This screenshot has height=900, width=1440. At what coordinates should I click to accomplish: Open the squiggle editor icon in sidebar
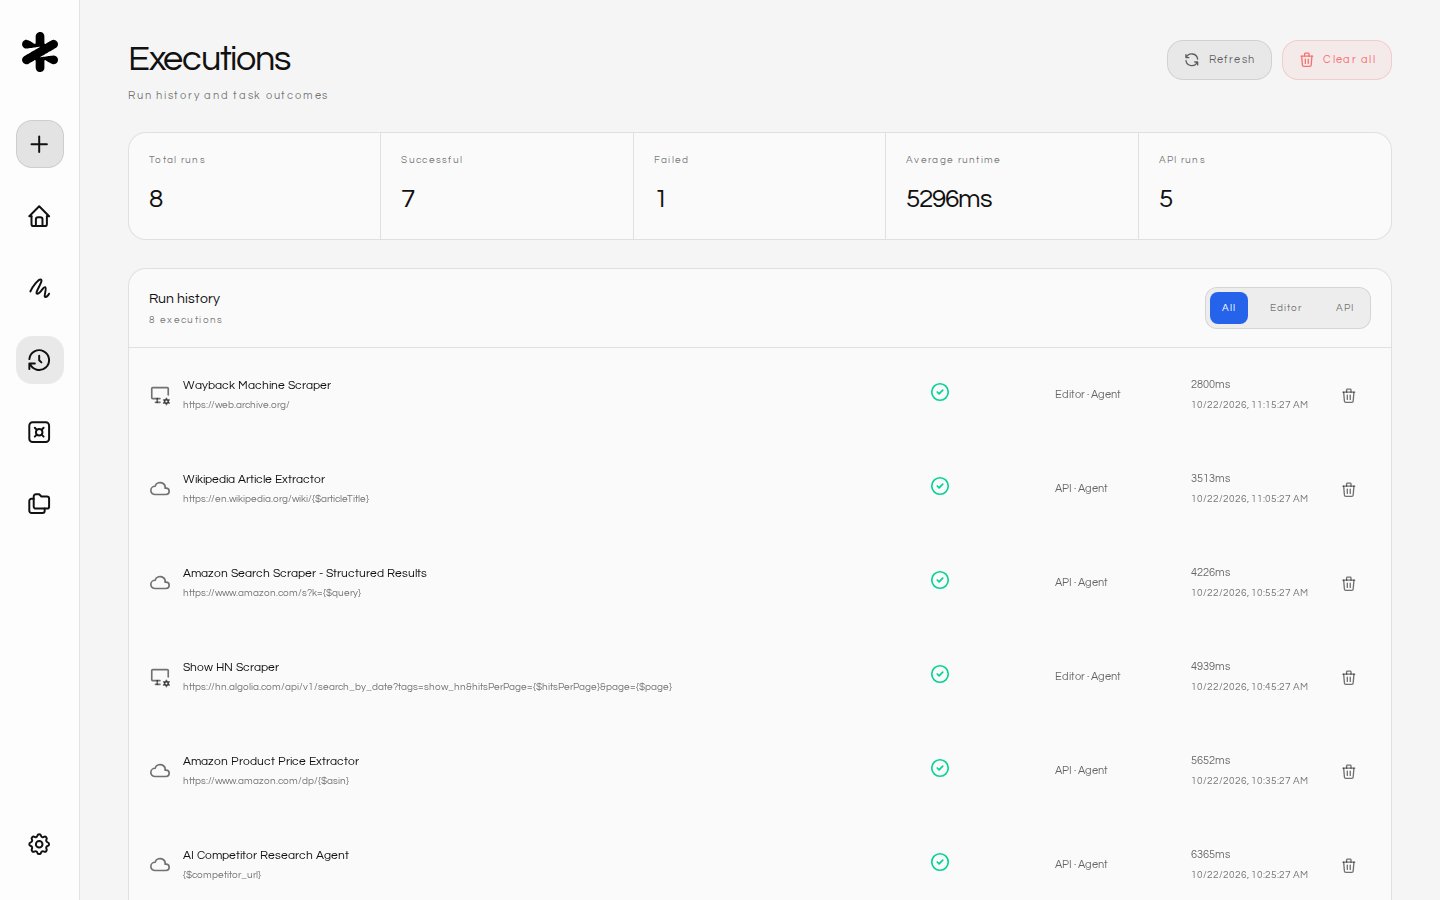tap(40, 288)
